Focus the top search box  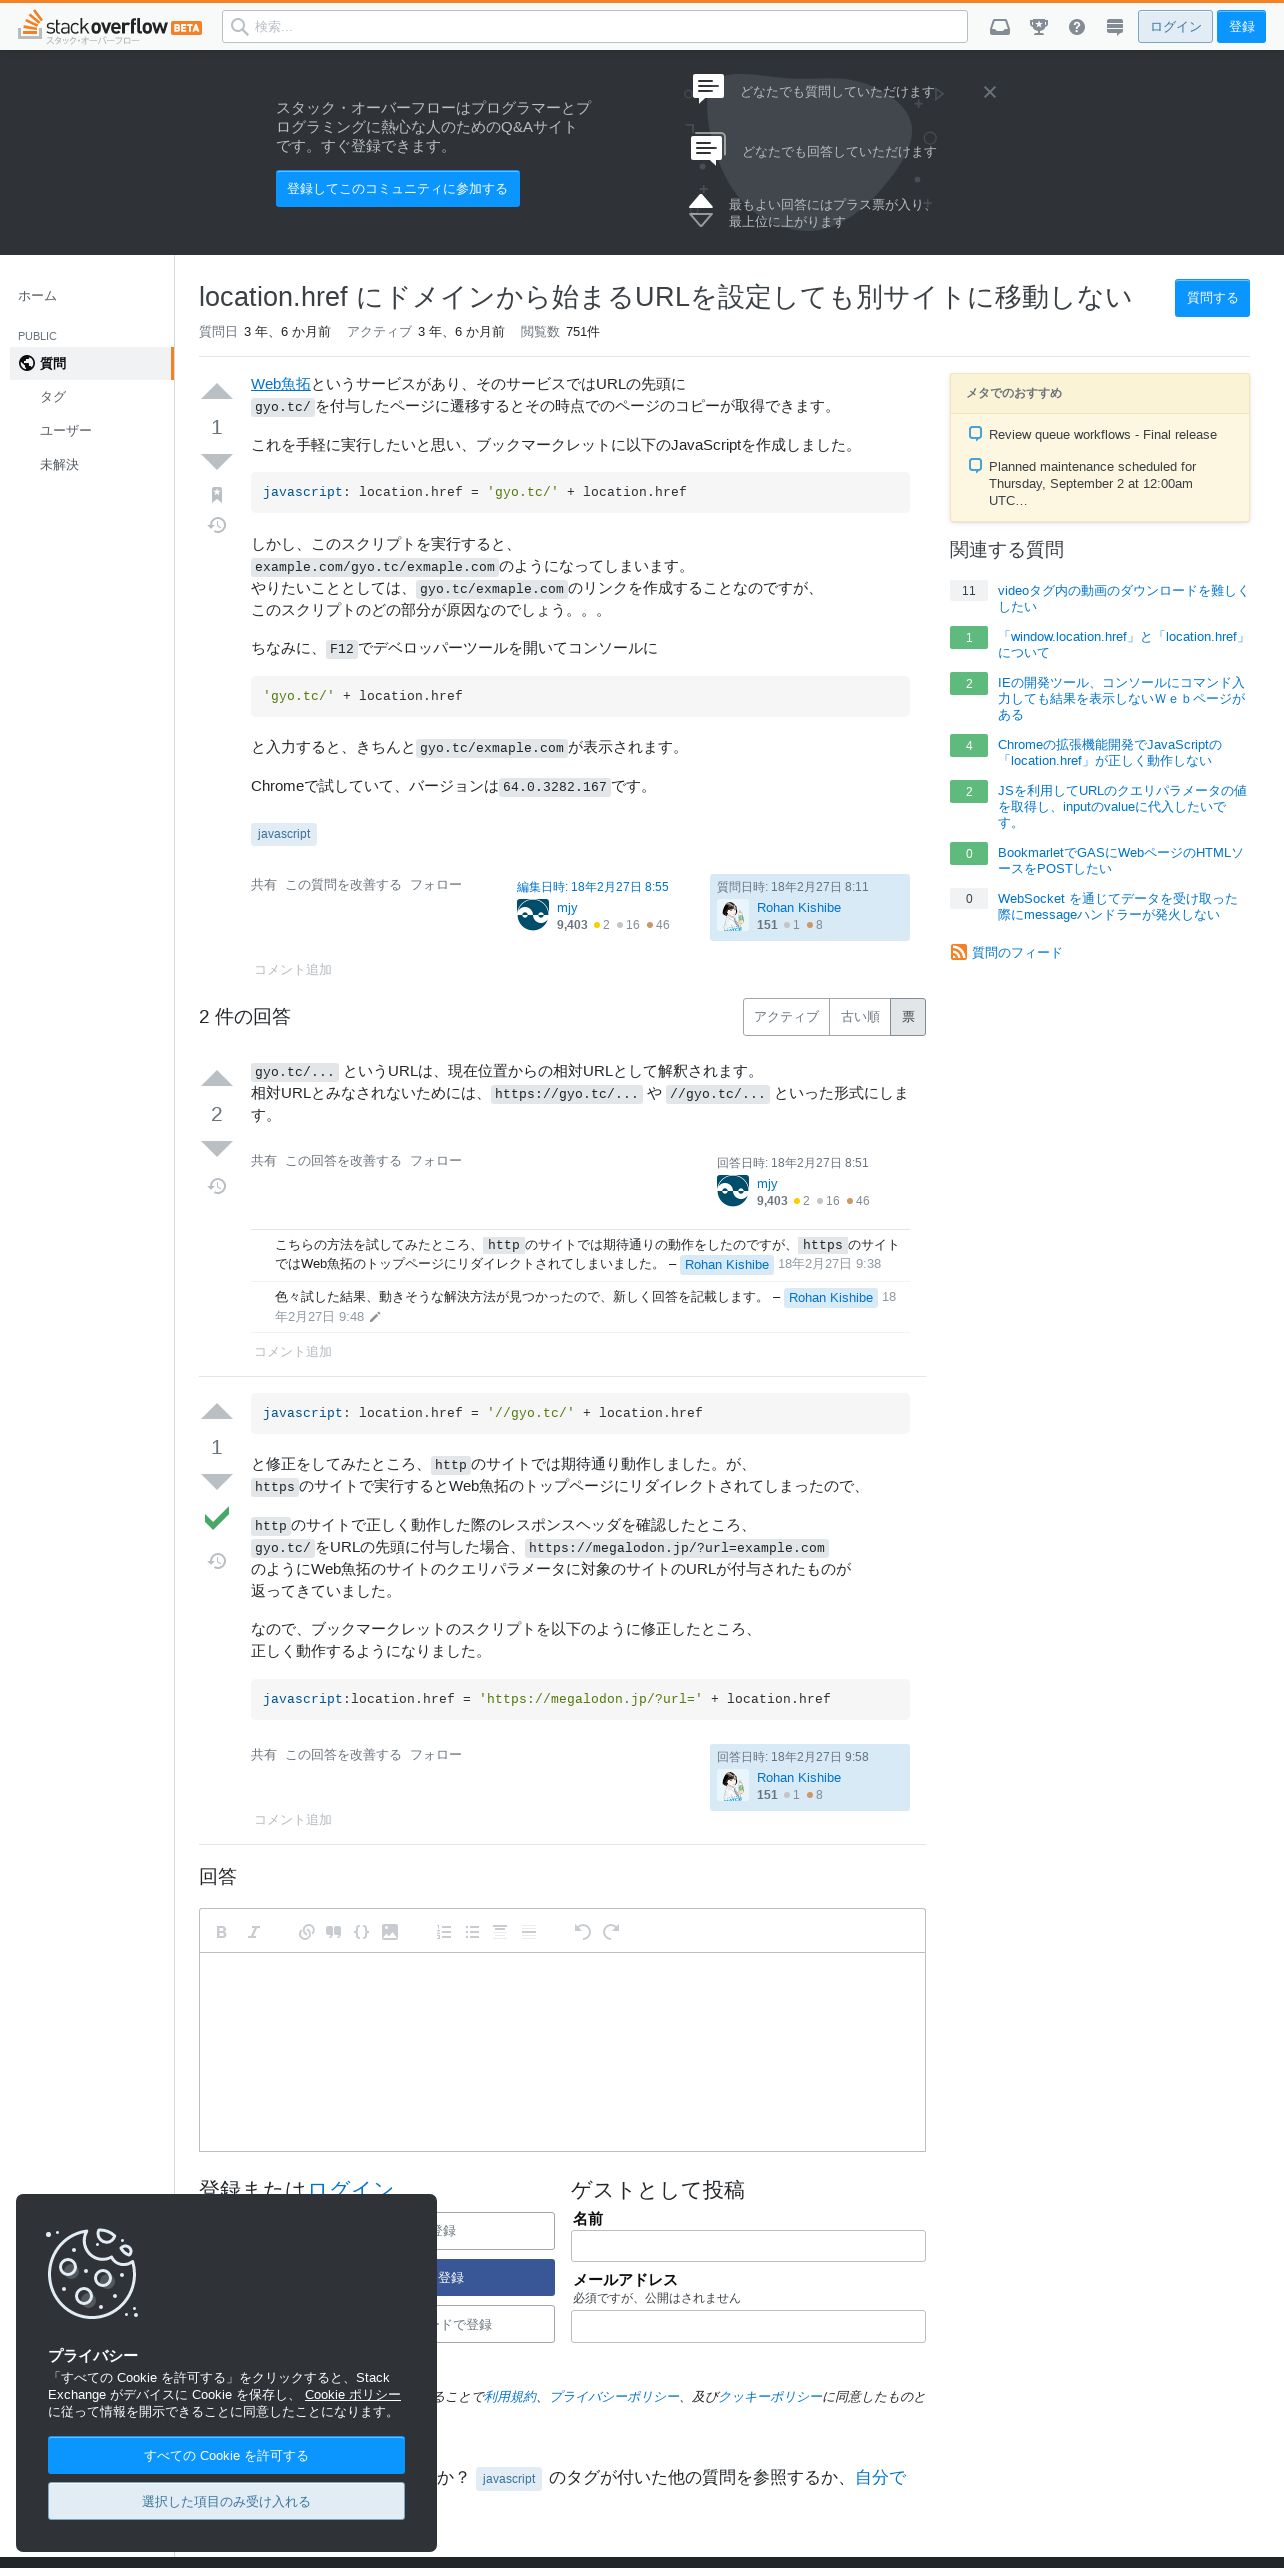pyautogui.click(x=595, y=27)
